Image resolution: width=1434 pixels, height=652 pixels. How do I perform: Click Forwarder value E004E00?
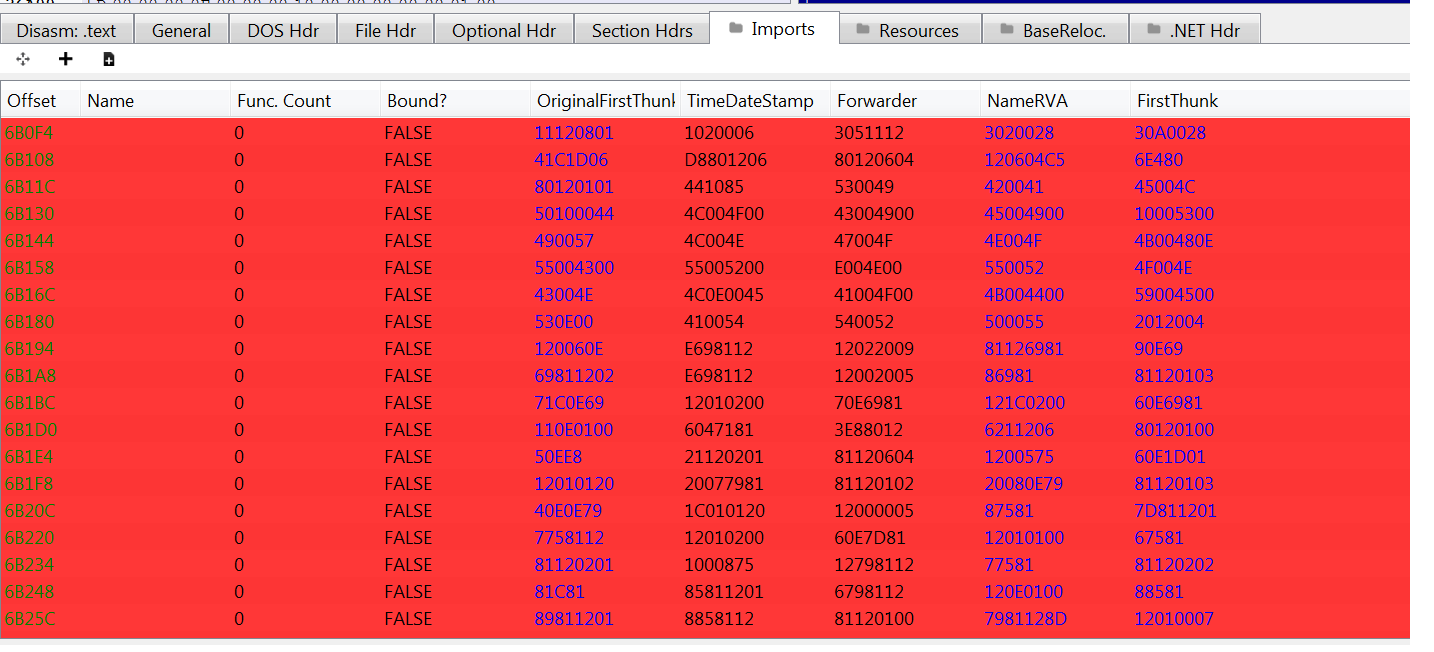[868, 268]
